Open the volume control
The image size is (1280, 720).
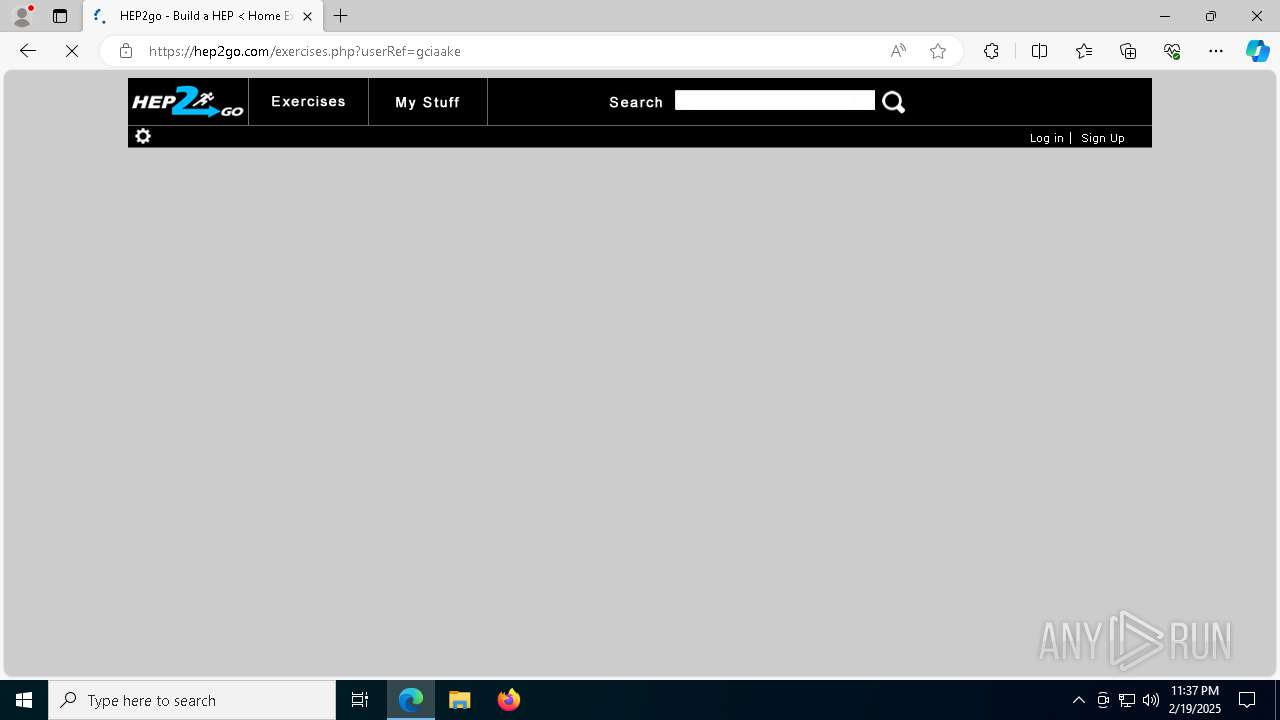[x=1151, y=700]
